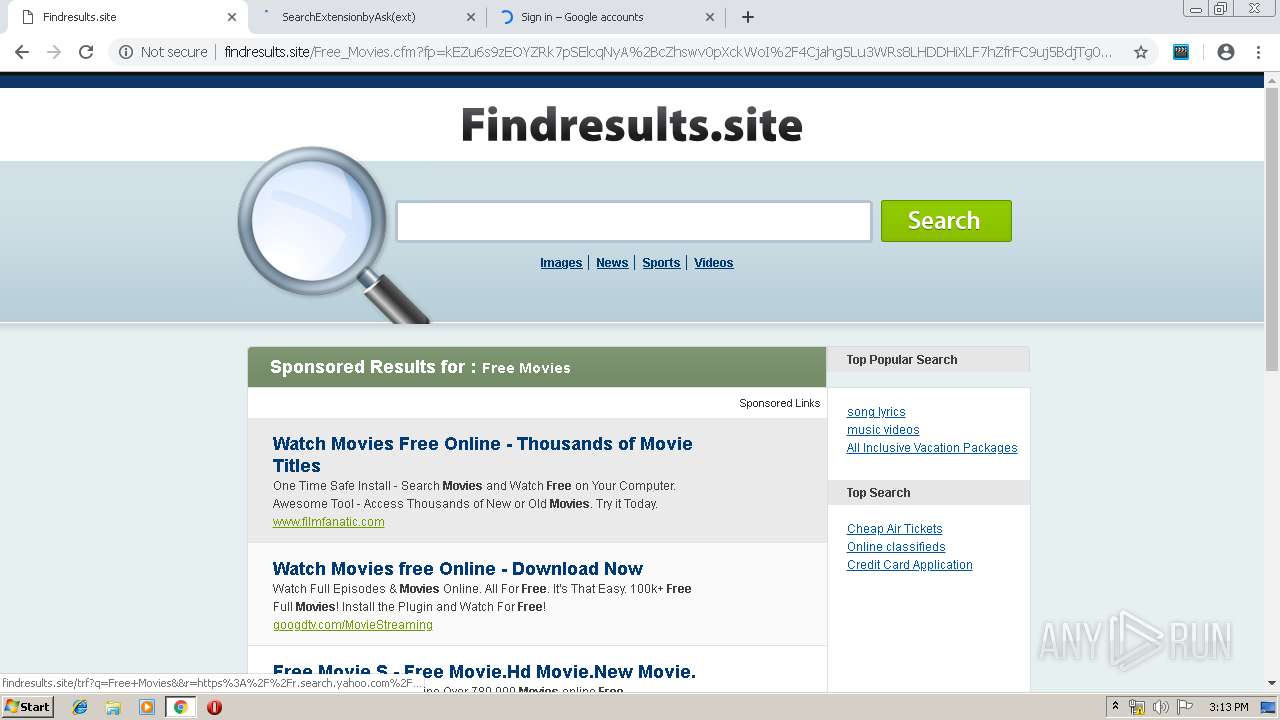Screen dimensions: 1280x720
Task: Click the network tray icon
Action: click(x=1137, y=707)
